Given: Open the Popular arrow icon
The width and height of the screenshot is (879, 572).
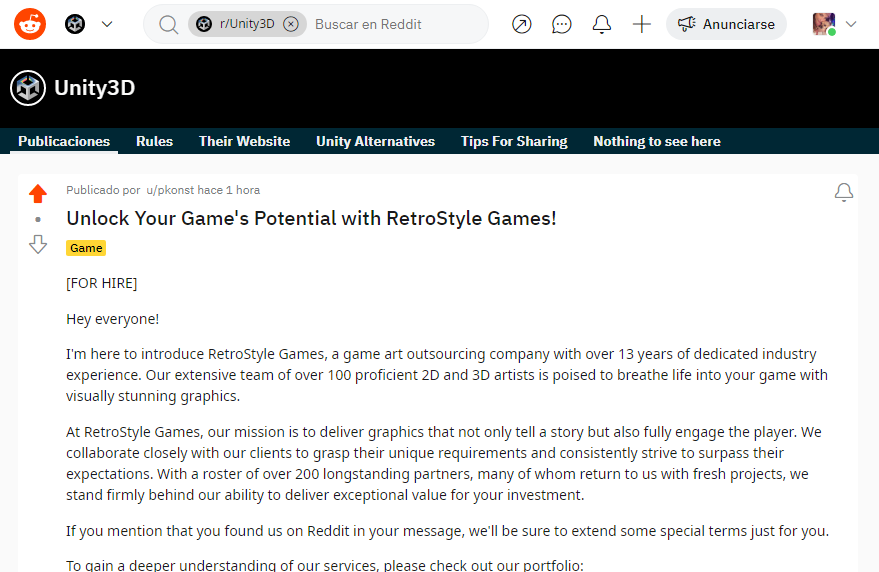Looking at the screenshot, I should point(522,24).
